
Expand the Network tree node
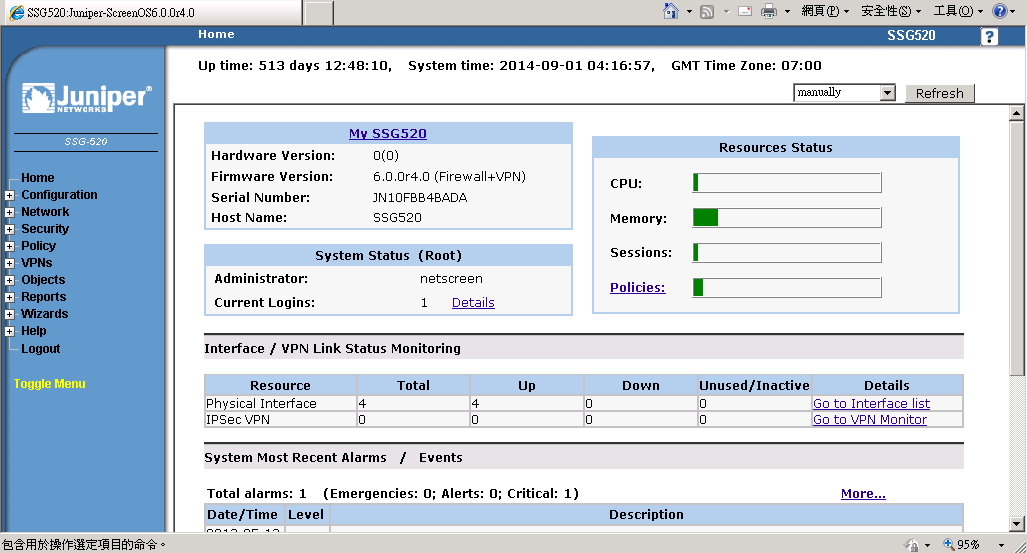(x=10, y=212)
